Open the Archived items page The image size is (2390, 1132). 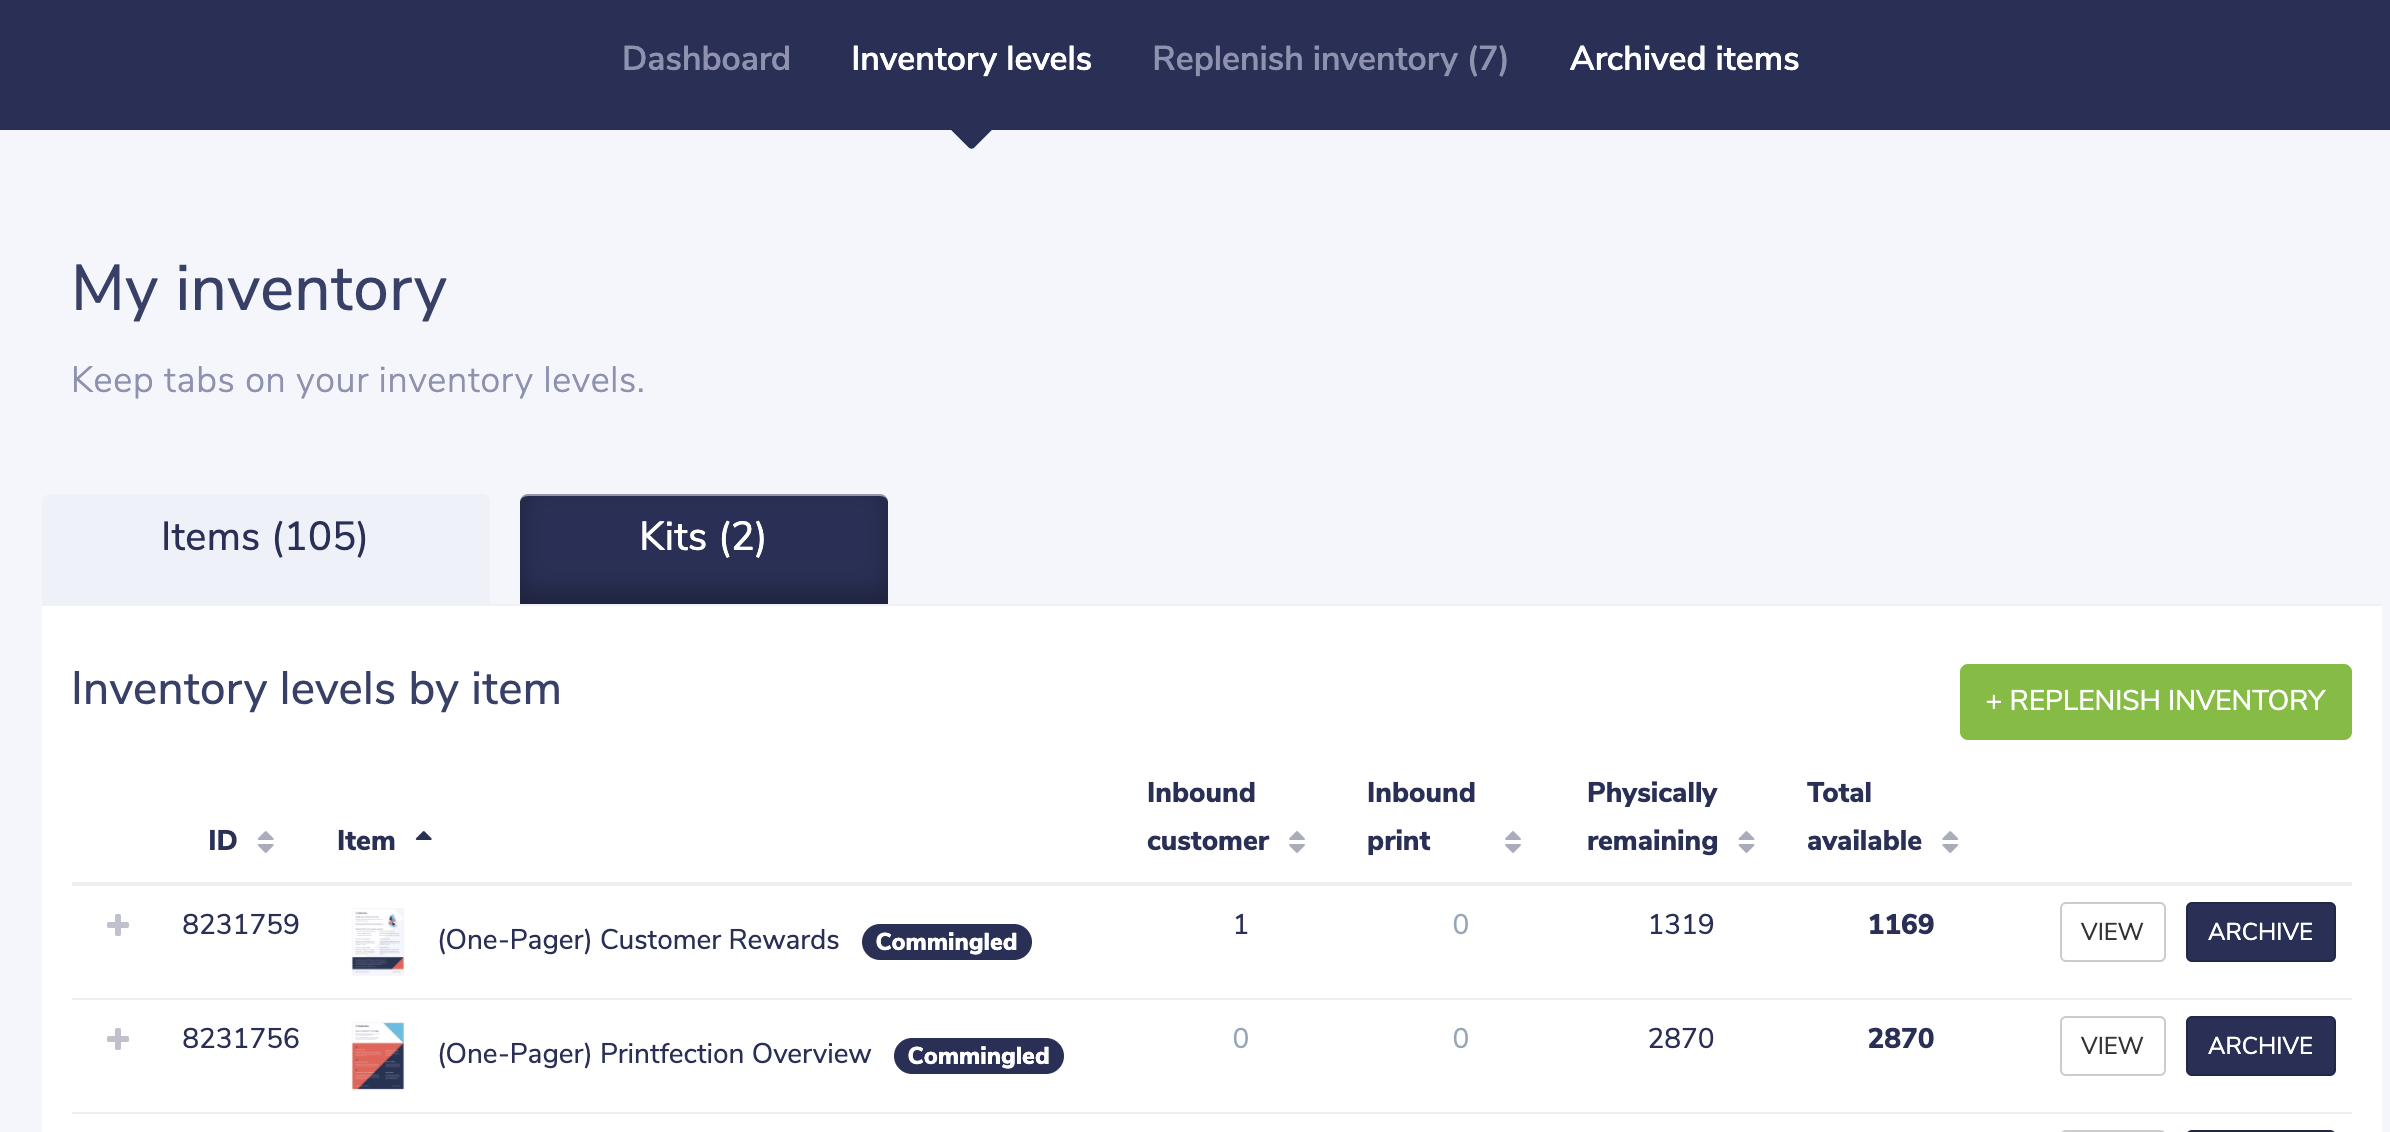click(x=1684, y=59)
